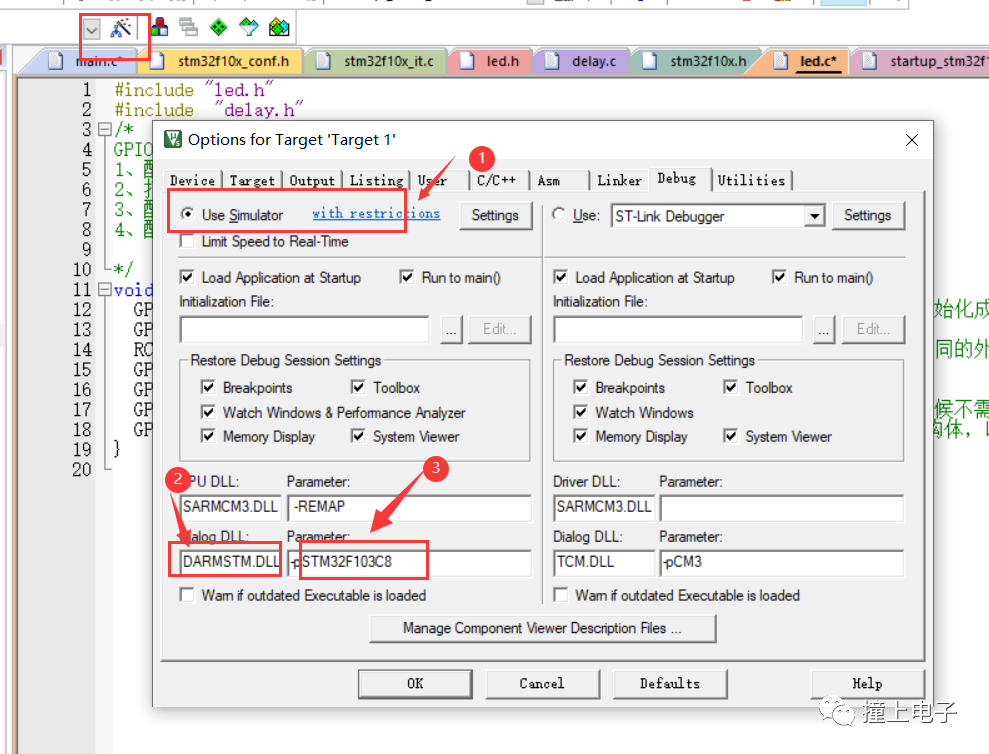
Task: Open the 'with restrictions' link
Action: coord(376,213)
